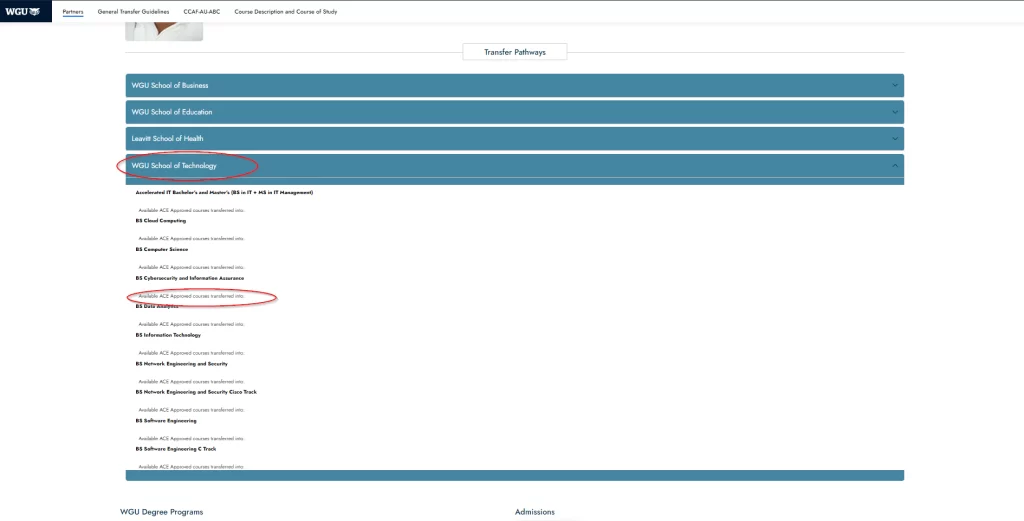1024x521 pixels.
Task: Select the BS Computer Science program
Action: click(x=161, y=249)
